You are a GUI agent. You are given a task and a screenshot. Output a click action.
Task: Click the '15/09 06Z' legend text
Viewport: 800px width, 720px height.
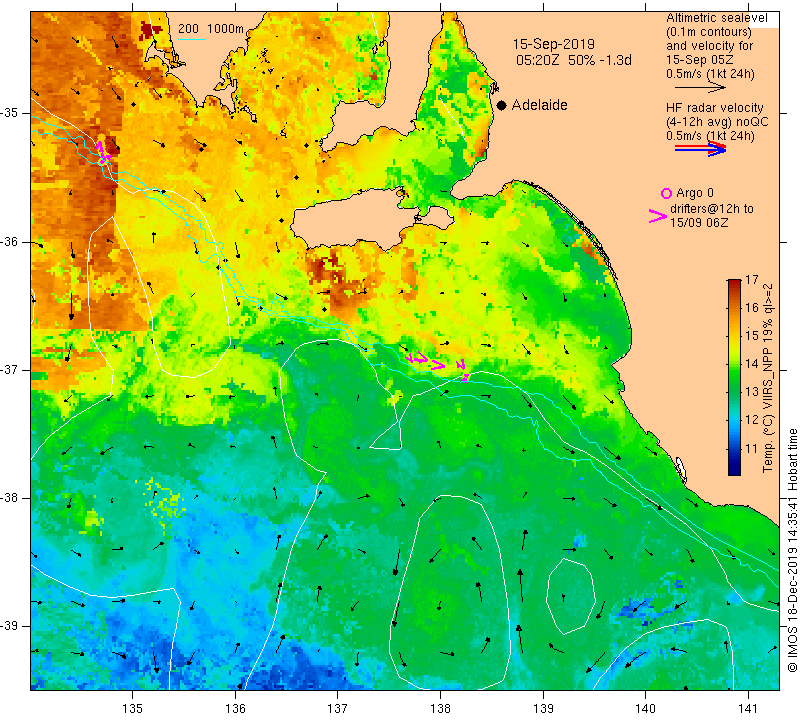coord(698,222)
